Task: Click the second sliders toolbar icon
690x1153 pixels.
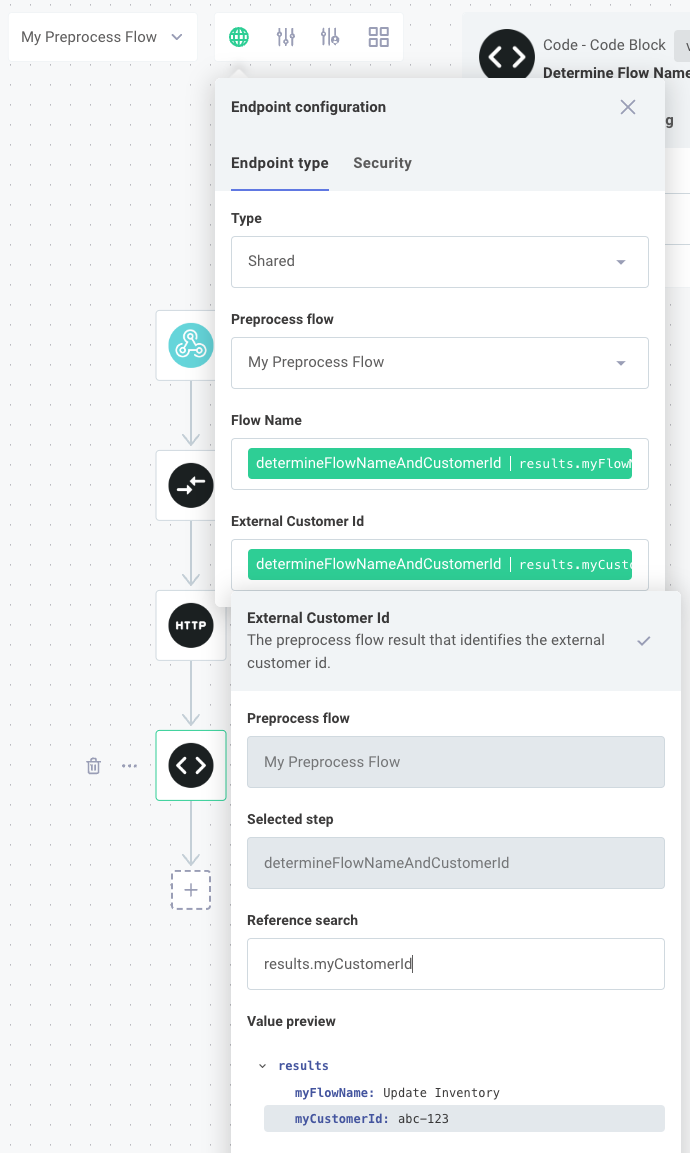Action: 330,36
